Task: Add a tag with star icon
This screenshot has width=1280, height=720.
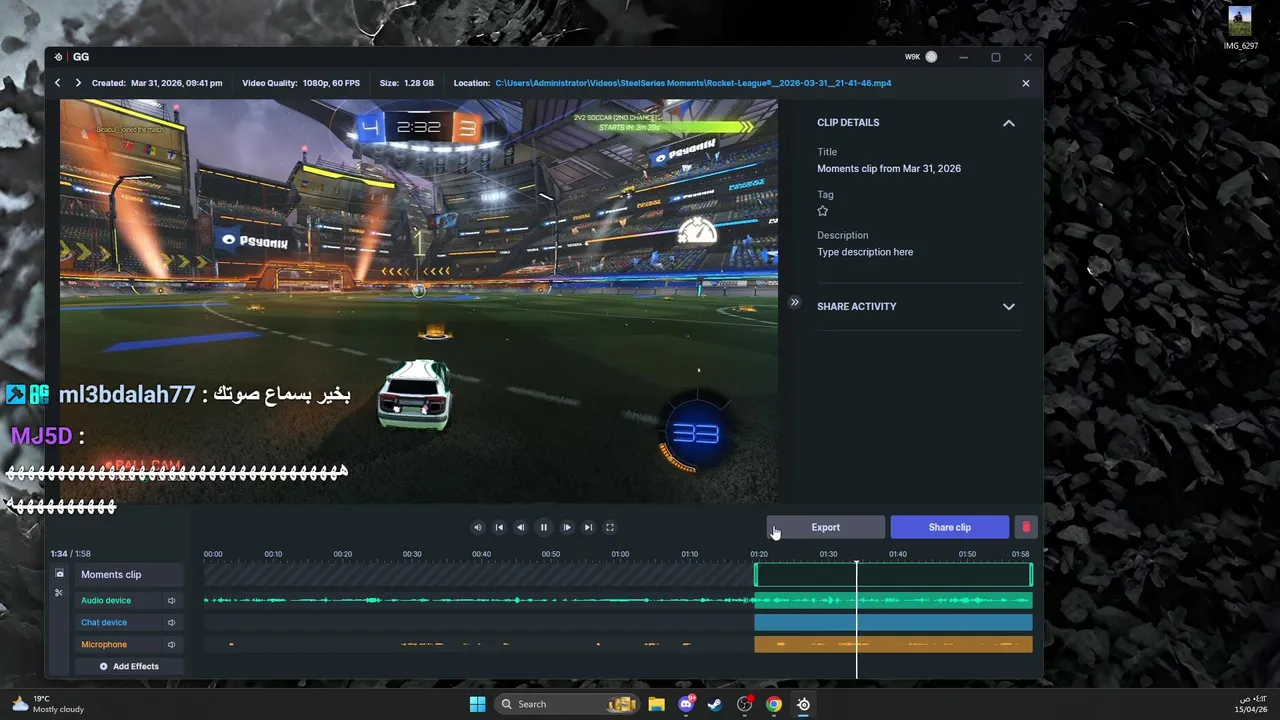Action: (823, 211)
